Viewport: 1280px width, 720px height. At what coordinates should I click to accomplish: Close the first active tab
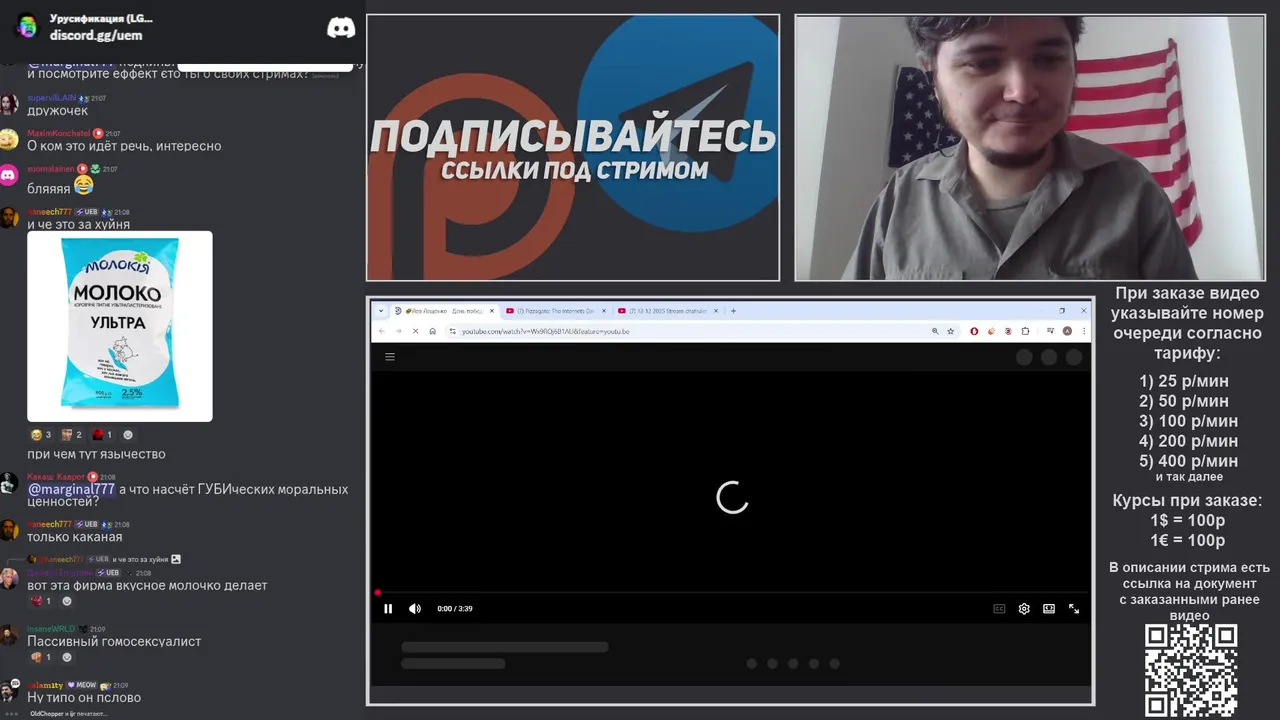pyautogui.click(x=491, y=311)
